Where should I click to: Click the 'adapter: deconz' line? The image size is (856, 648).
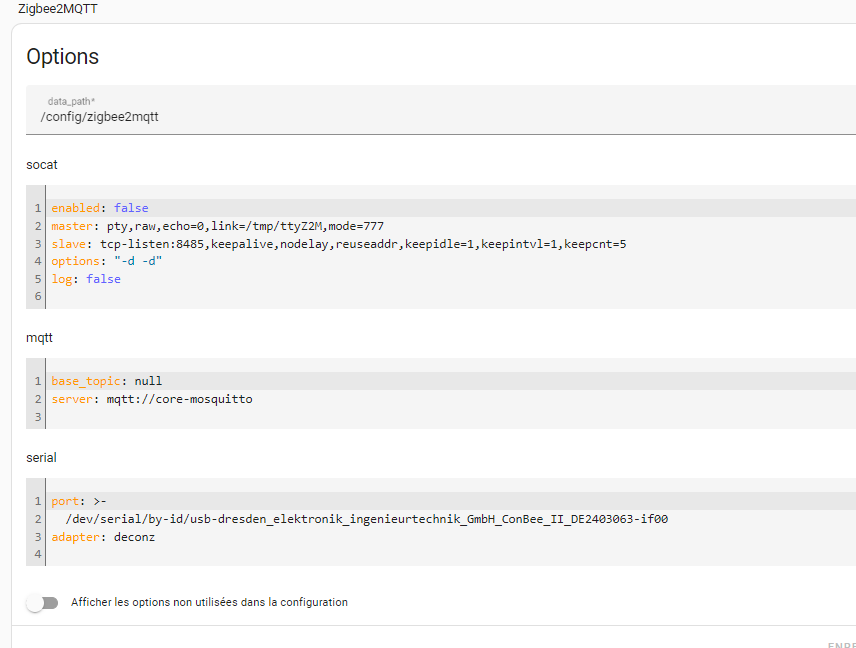(x=103, y=537)
